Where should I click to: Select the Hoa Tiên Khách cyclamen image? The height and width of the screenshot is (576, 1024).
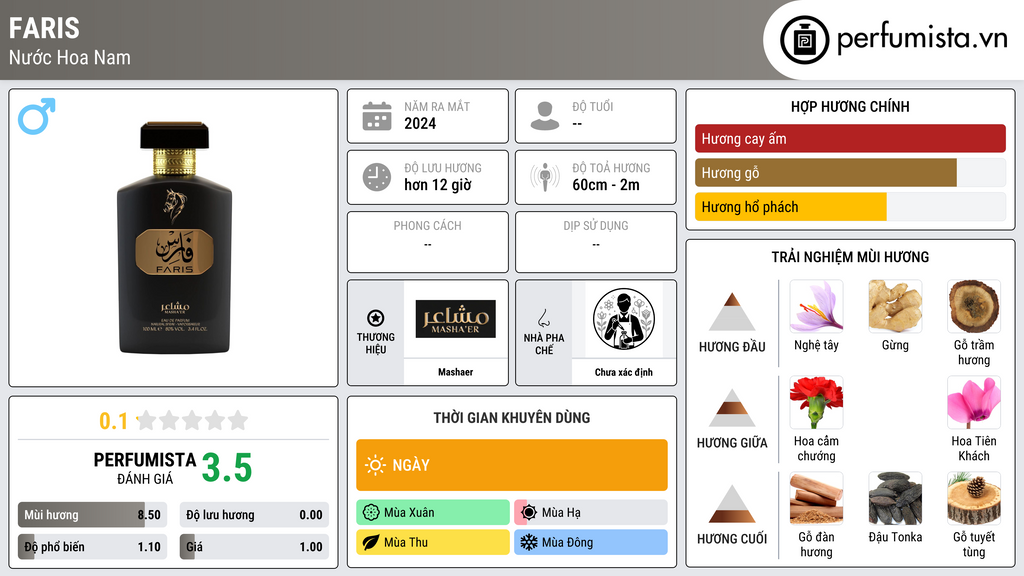click(974, 402)
